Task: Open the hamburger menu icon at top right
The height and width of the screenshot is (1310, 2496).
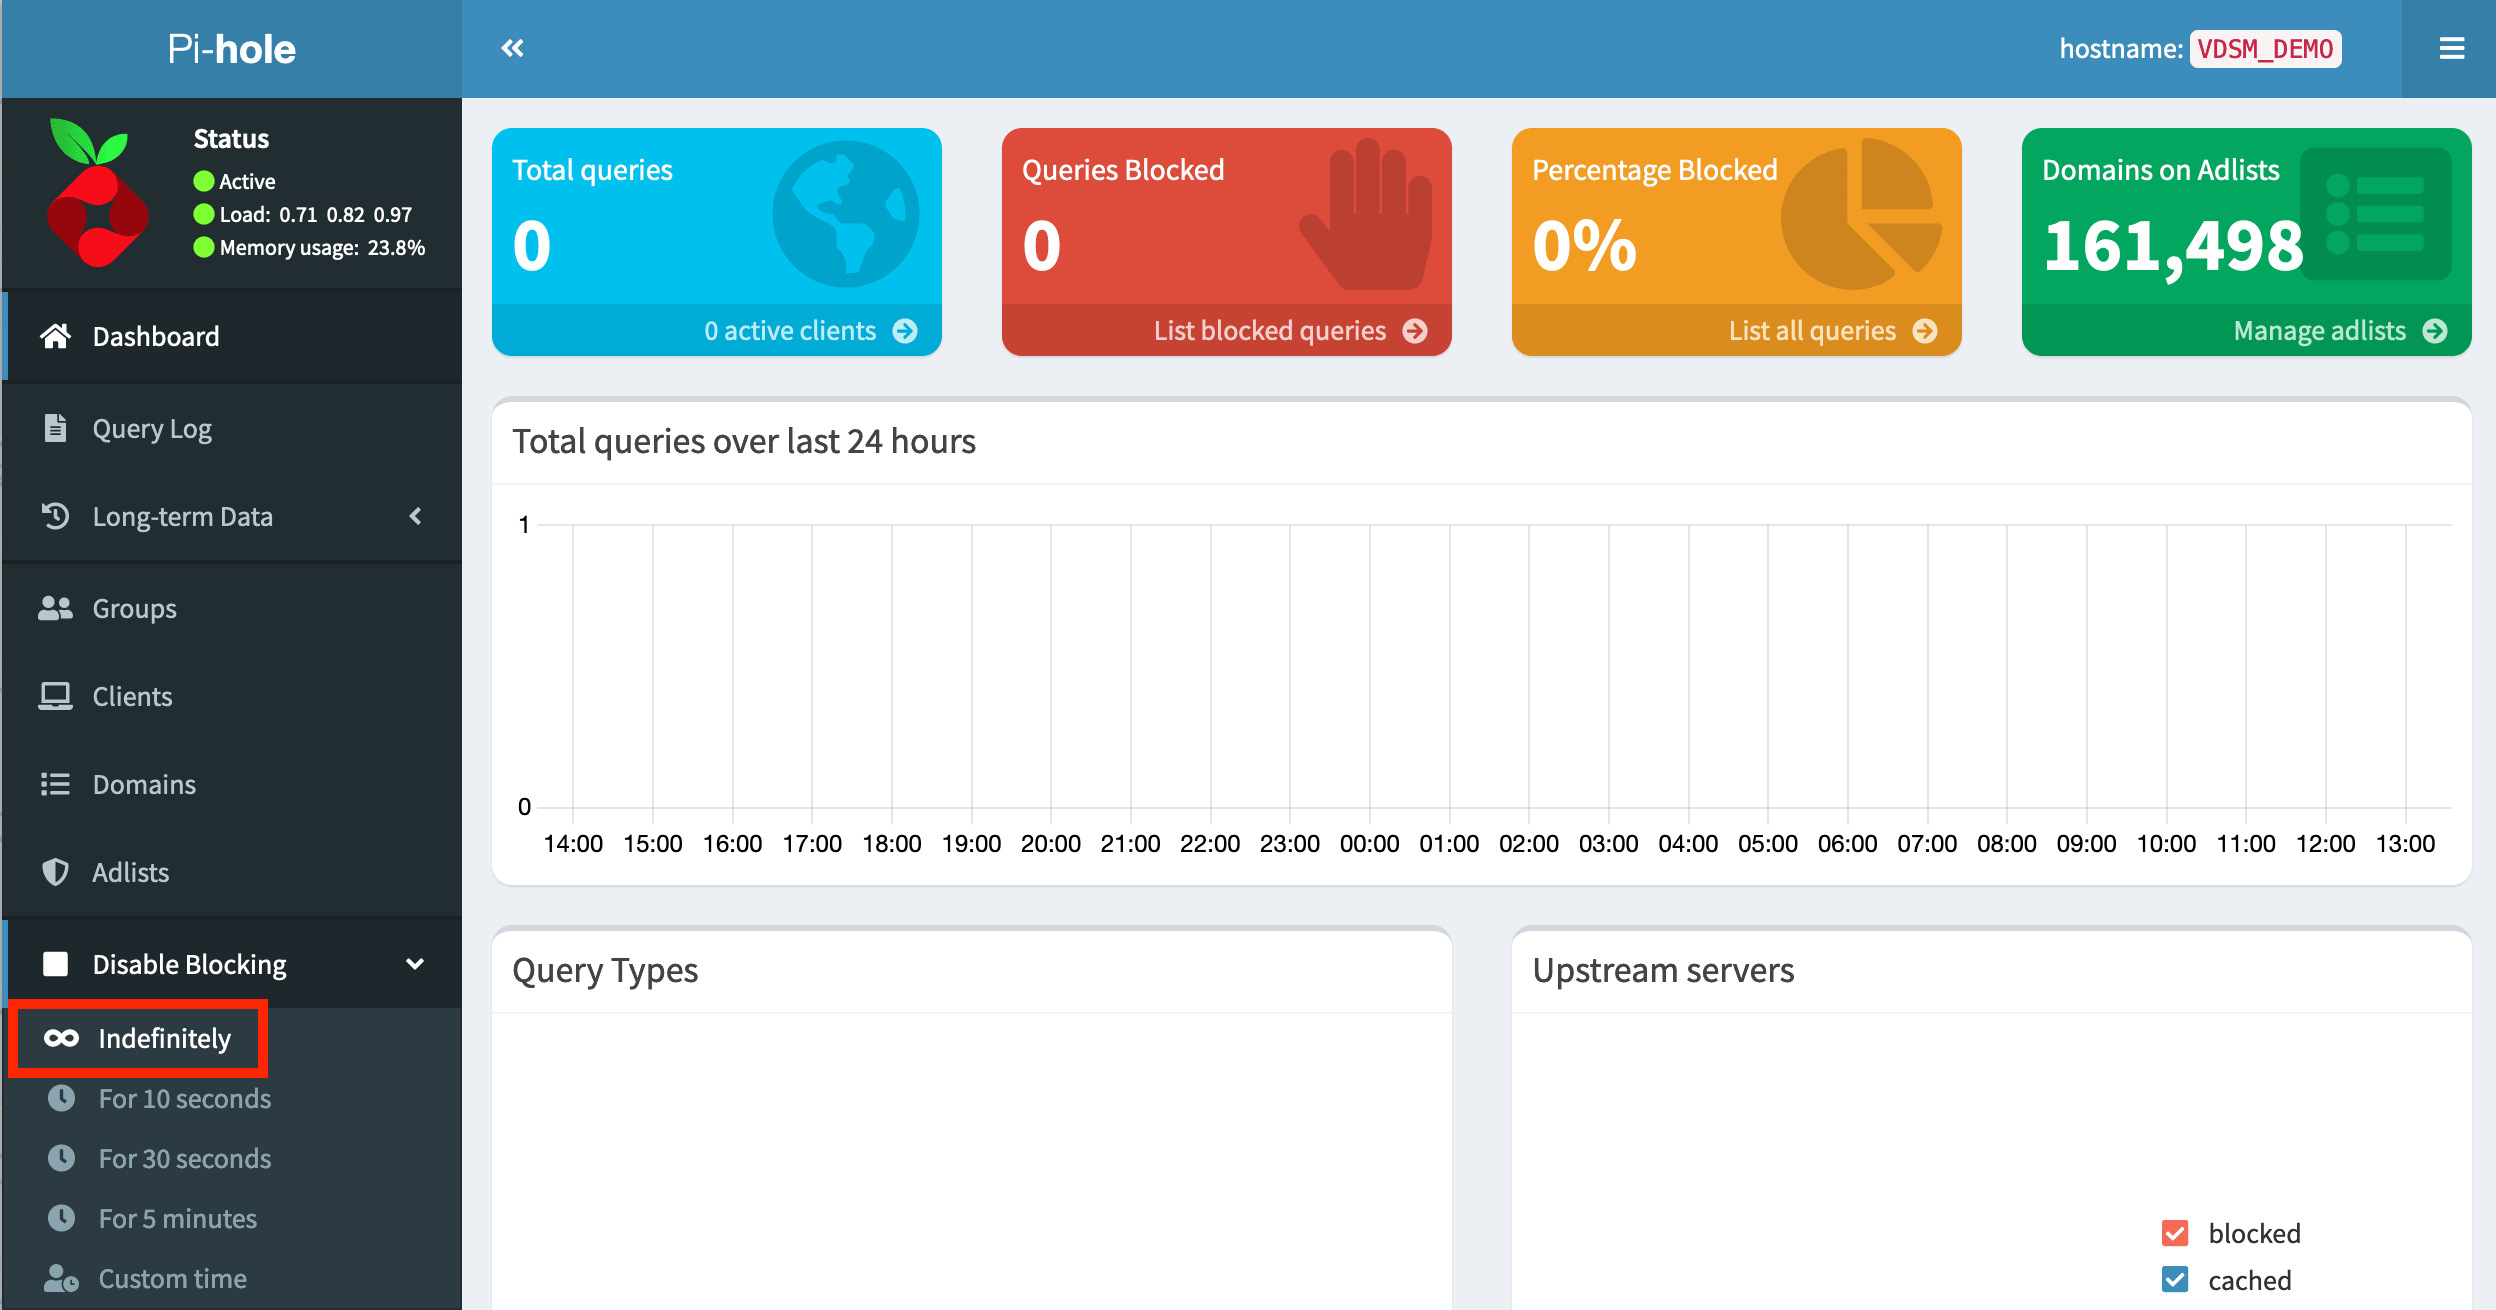Action: point(2451,48)
